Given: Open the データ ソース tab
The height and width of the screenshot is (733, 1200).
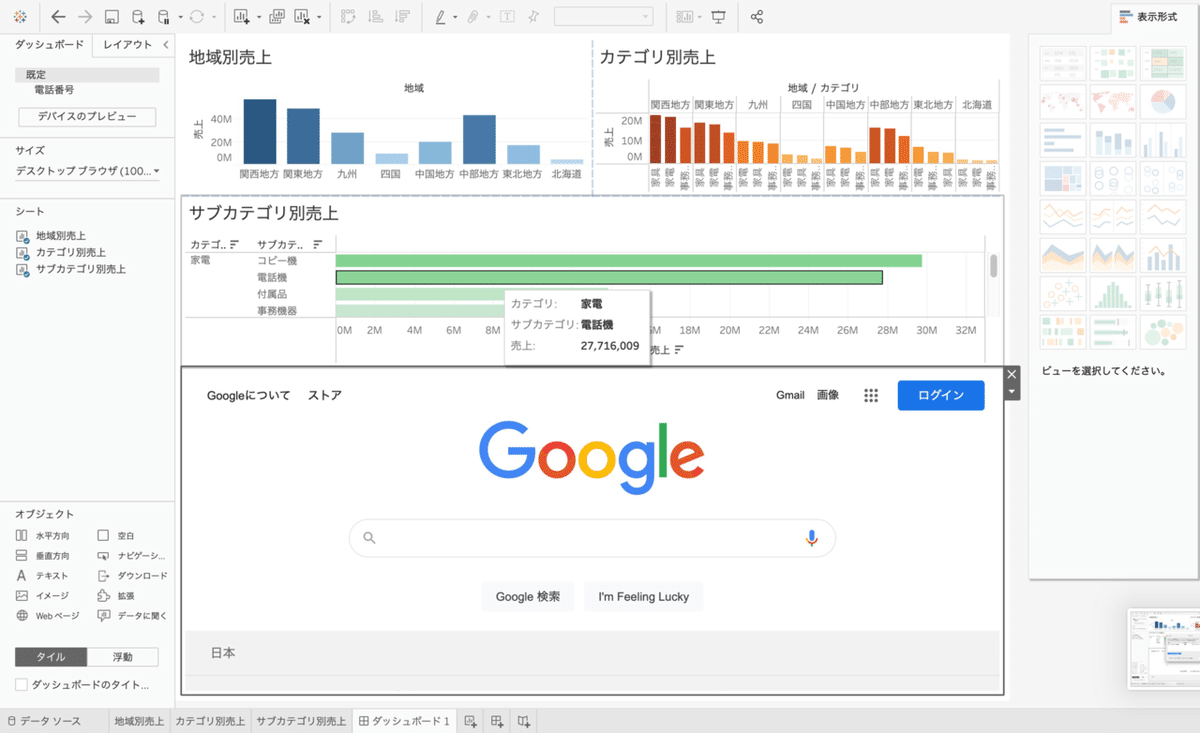Looking at the screenshot, I should (45, 721).
